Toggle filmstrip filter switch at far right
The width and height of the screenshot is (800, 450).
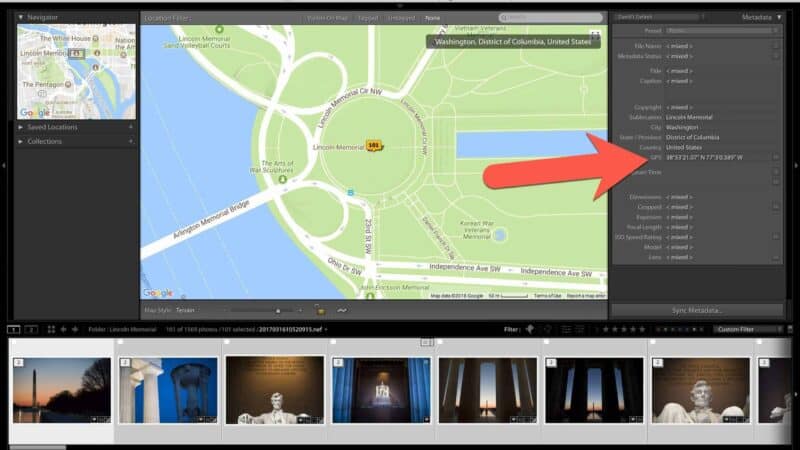pos(790,330)
